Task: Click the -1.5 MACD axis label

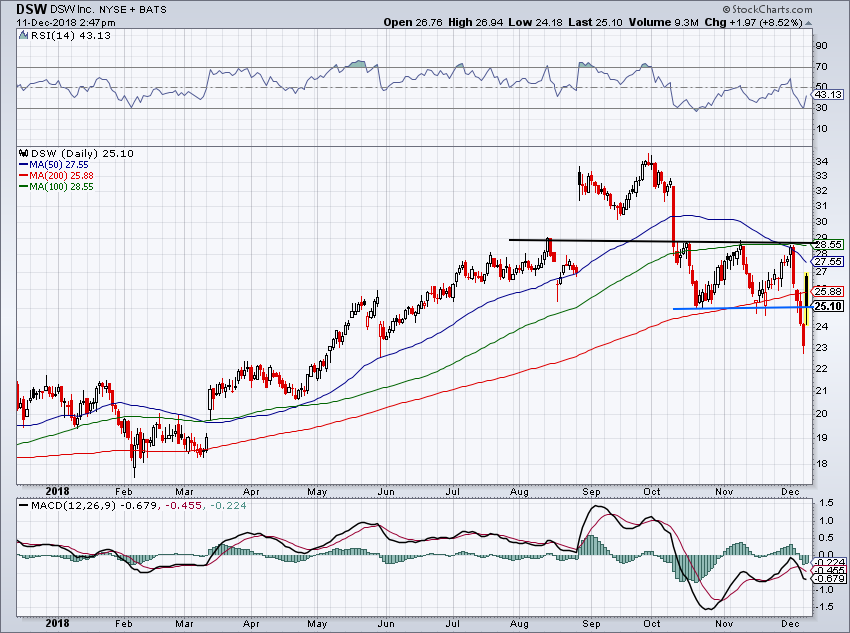Action: pyautogui.click(x=825, y=606)
